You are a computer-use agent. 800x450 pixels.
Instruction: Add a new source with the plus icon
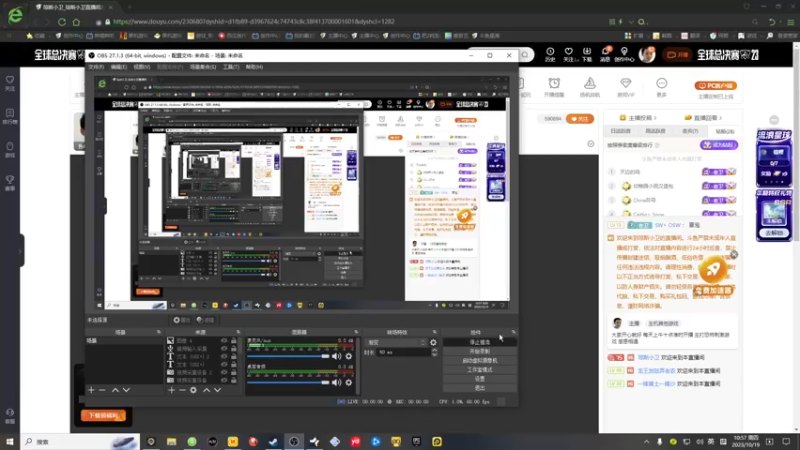pyautogui.click(x=171, y=390)
